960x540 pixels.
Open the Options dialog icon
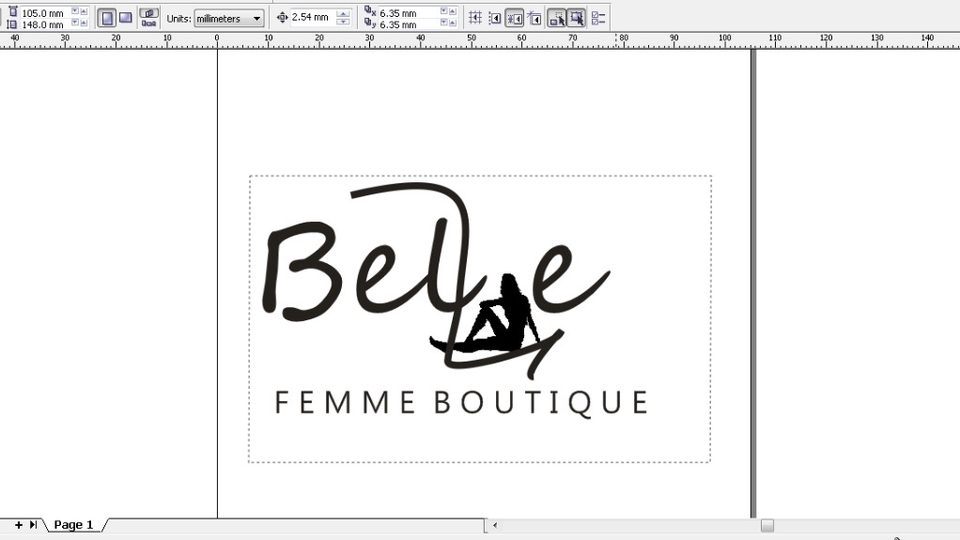point(598,18)
